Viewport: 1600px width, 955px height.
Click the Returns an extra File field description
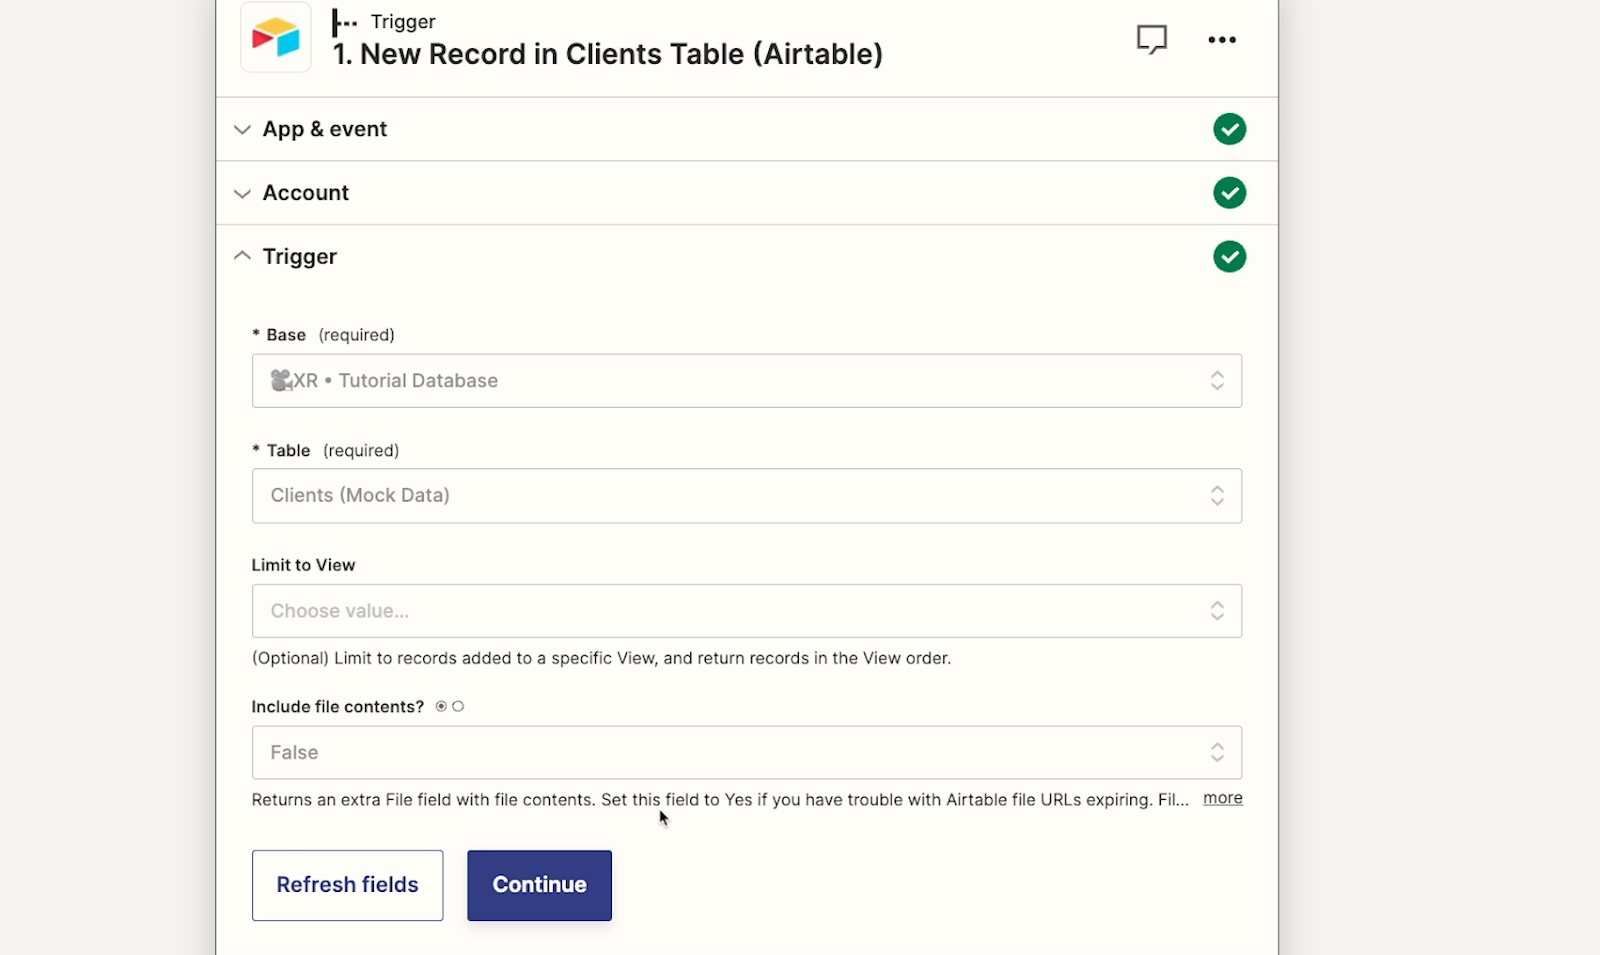pyautogui.click(x=720, y=800)
